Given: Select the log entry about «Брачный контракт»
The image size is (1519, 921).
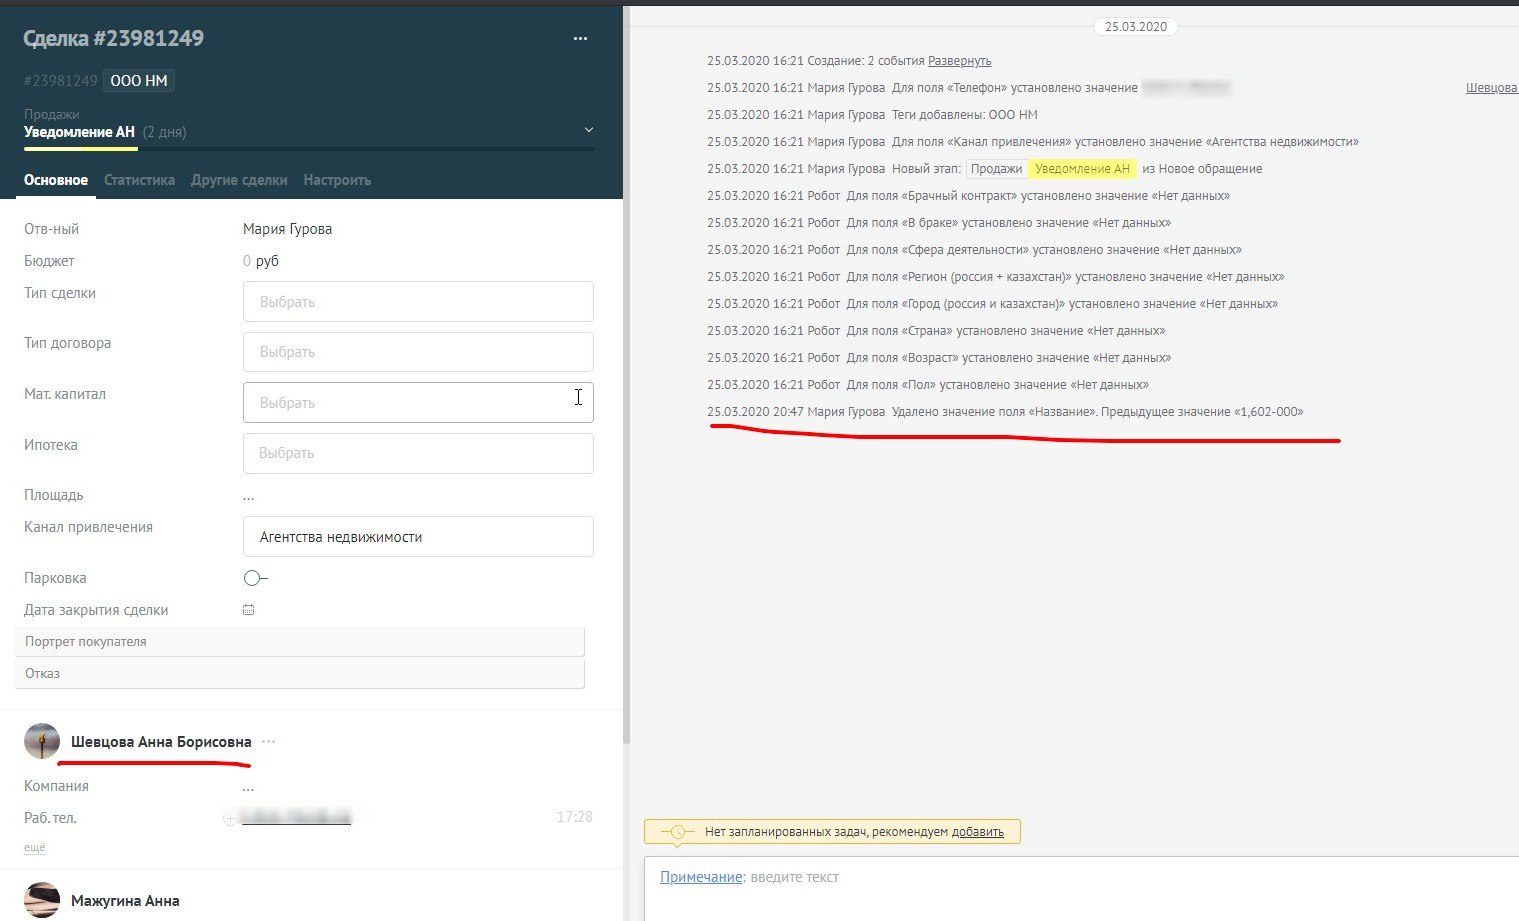Looking at the screenshot, I should click(x=968, y=196).
